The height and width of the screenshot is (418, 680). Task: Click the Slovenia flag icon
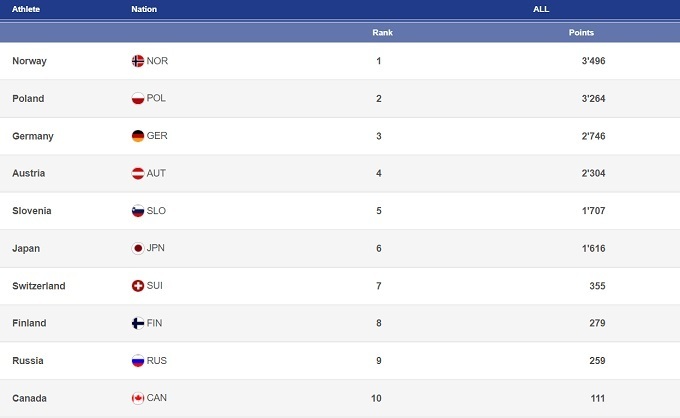tap(138, 211)
